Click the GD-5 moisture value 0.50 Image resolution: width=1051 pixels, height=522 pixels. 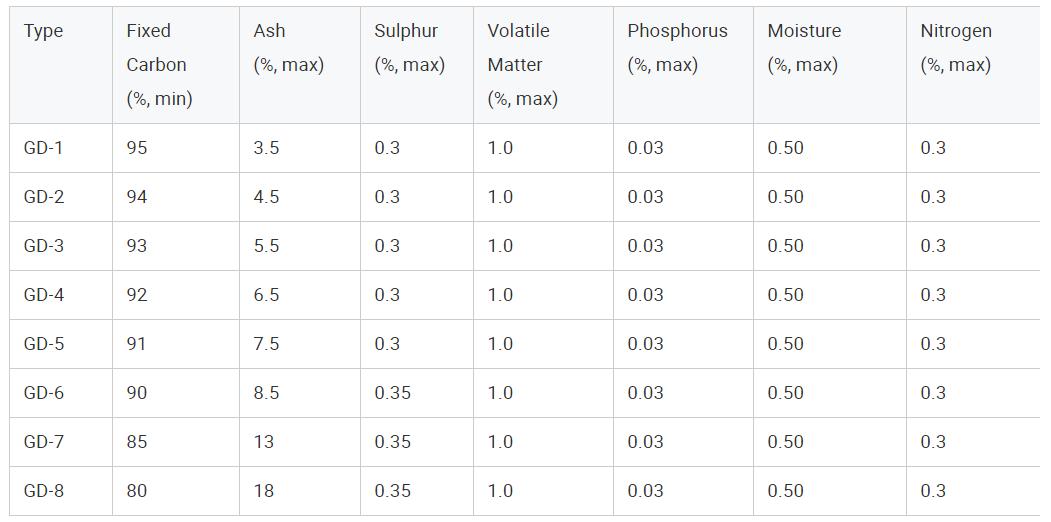pos(785,344)
